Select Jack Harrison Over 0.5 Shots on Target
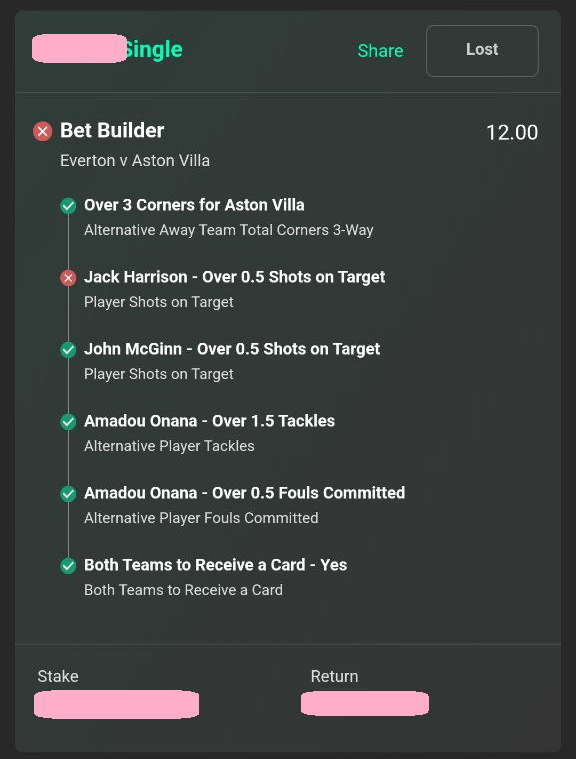Viewport: 576px width, 759px height. pyautogui.click(x=235, y=277)
